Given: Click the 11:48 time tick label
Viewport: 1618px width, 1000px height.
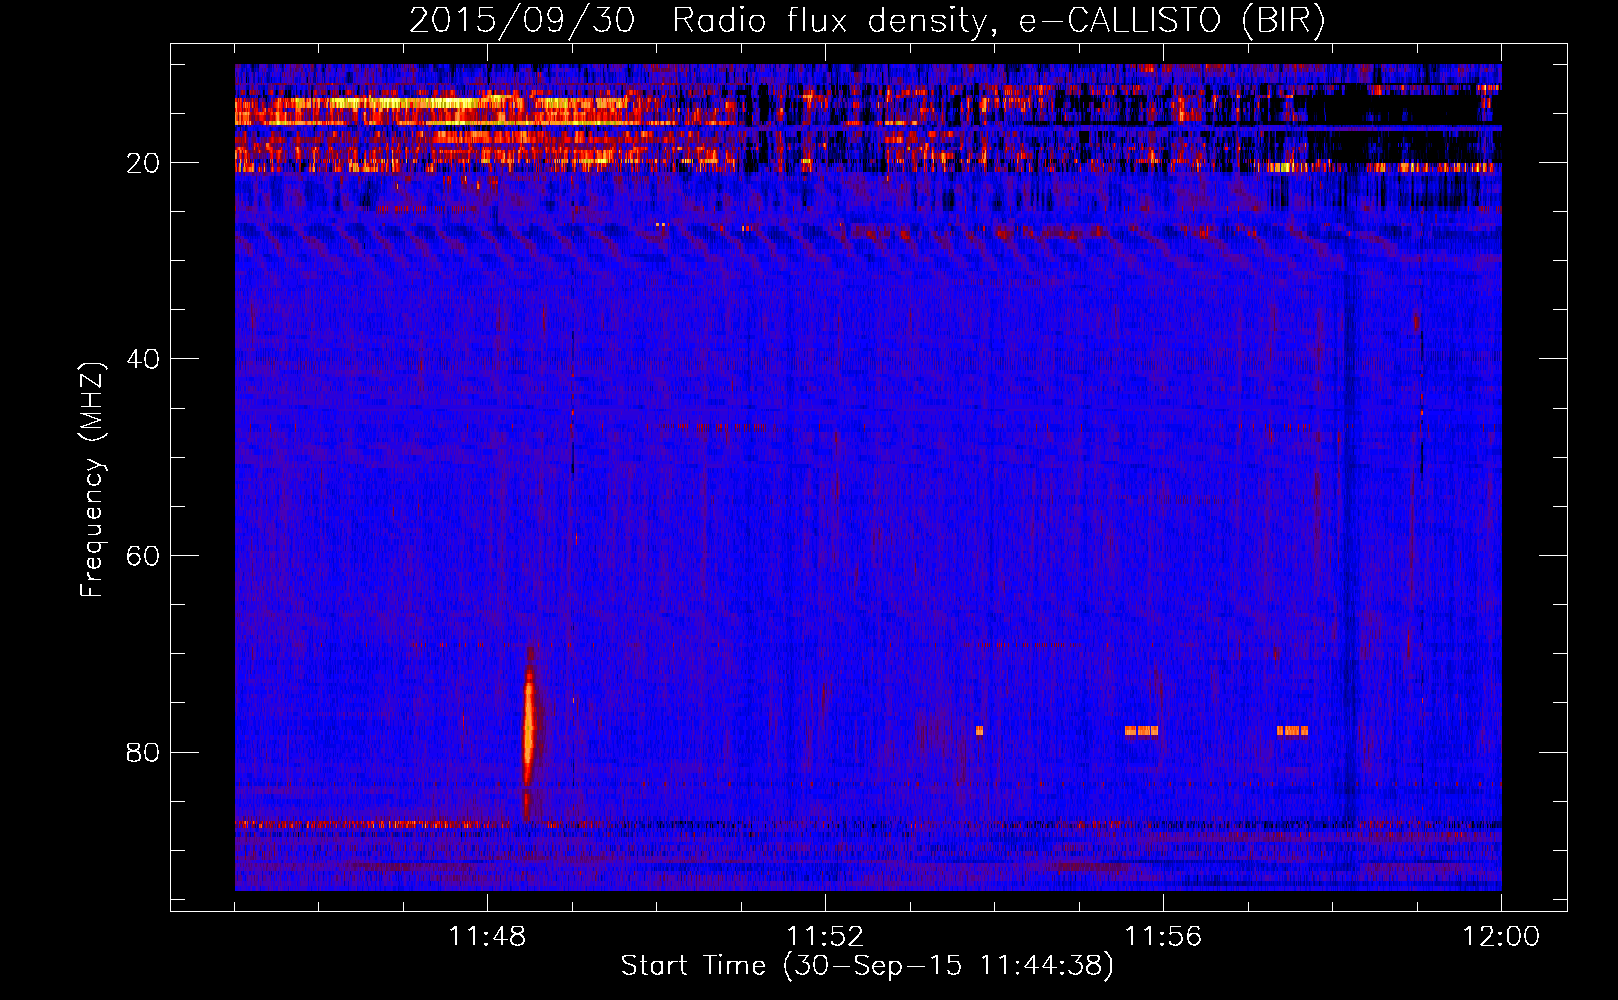Looking at the screenshot, I should [x=487, y=937].
